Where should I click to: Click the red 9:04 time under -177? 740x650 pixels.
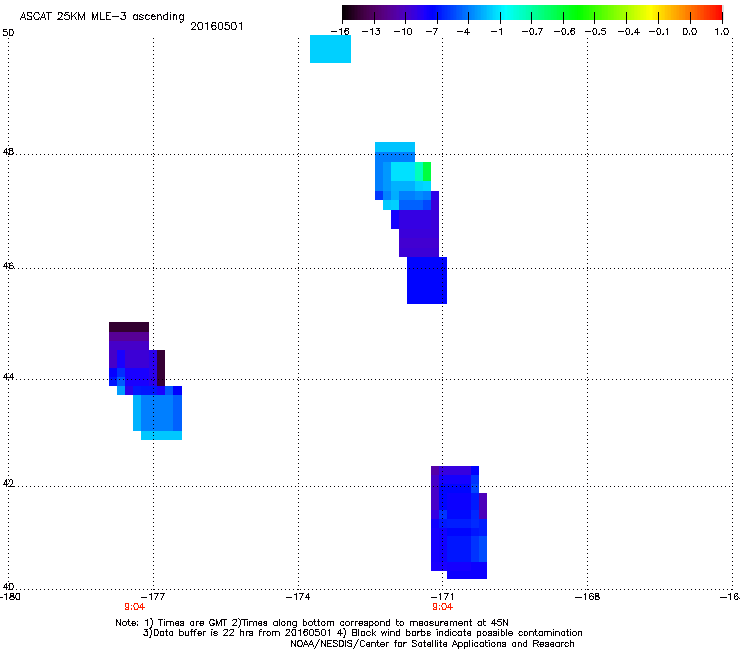coord(135,607)
